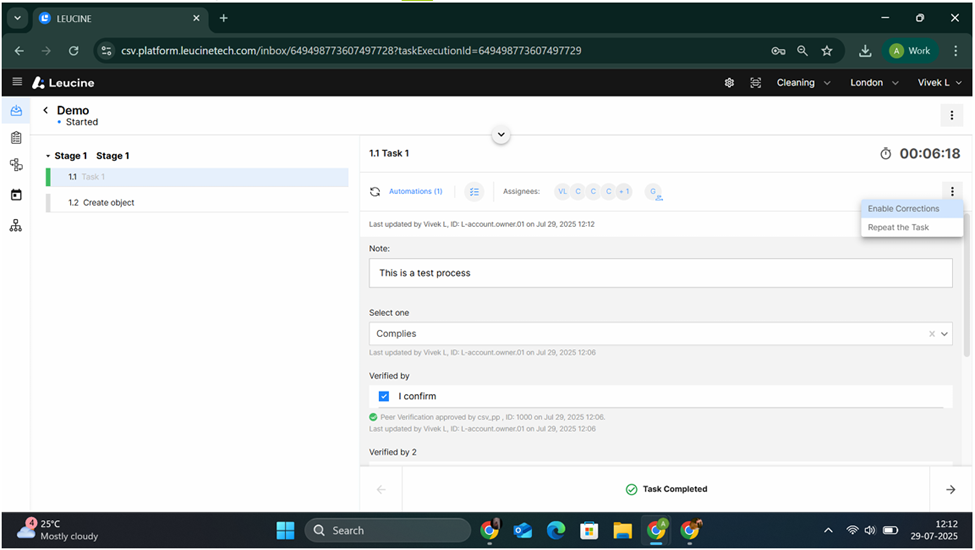Expand the 'Complies' select dropdown
This screenshot has width=975, height=550.
tap(945, 334)
